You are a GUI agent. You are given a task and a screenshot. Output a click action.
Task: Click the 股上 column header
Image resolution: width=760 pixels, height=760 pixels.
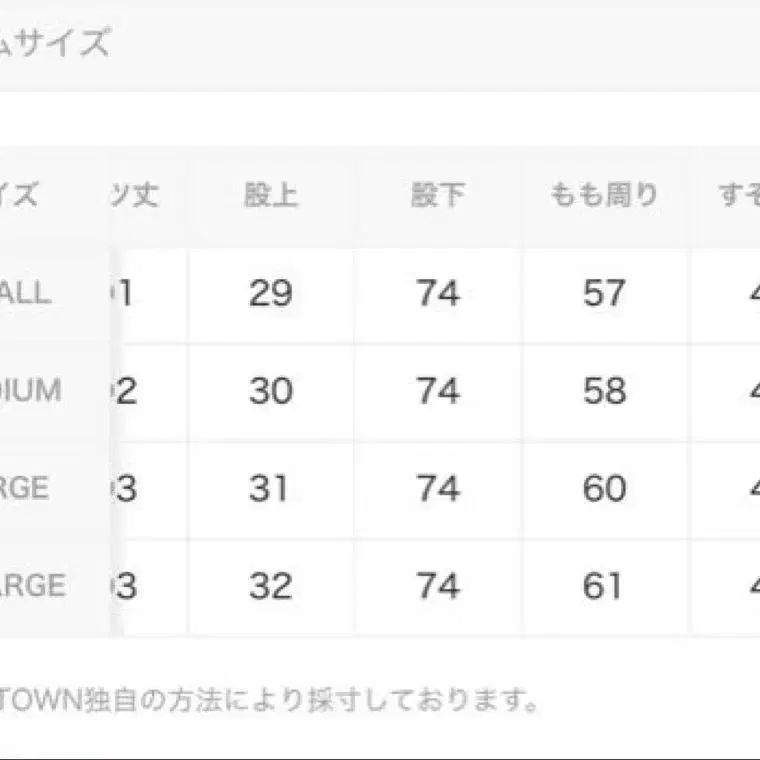[x=270, y=195]
